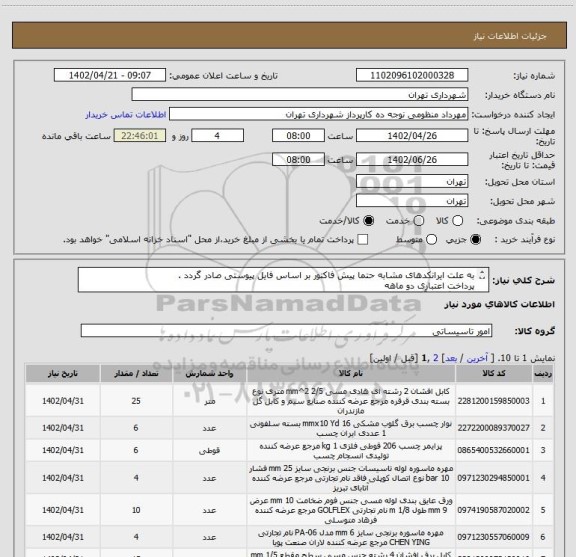Open the اطلاعات تماس خریدار link
This screenshot has width=576, height=557.
click(x=126, y=115)
